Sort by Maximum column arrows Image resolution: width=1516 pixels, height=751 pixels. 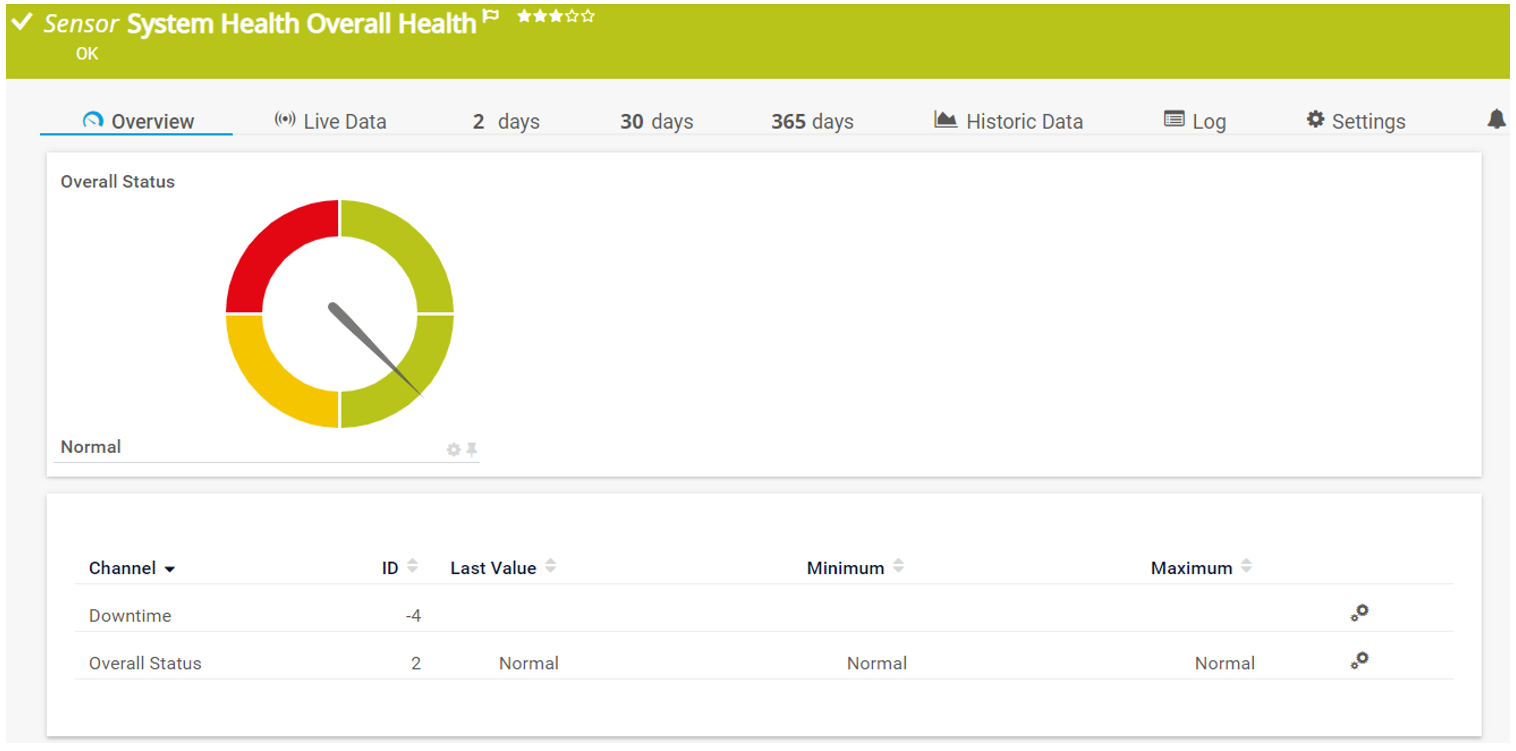pos(1246,567)
